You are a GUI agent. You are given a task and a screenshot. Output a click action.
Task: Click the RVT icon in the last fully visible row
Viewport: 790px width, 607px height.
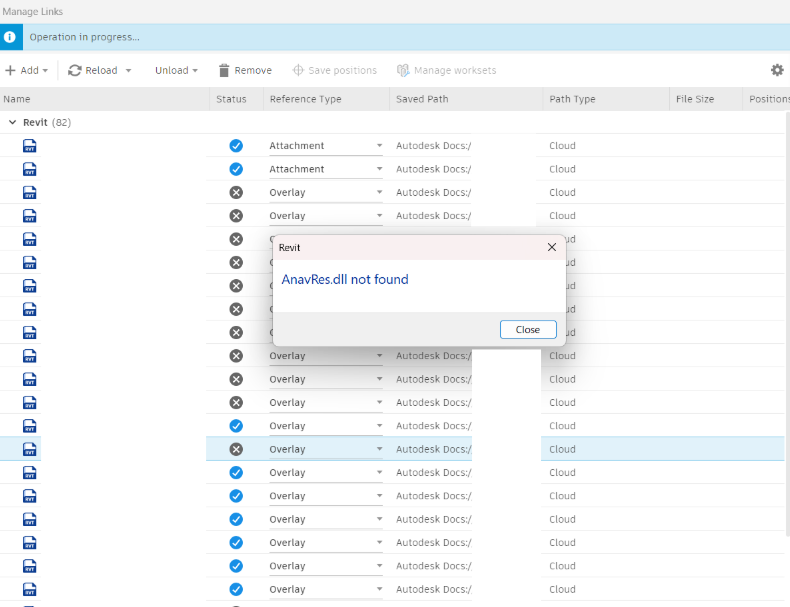(x=30, y=589)
